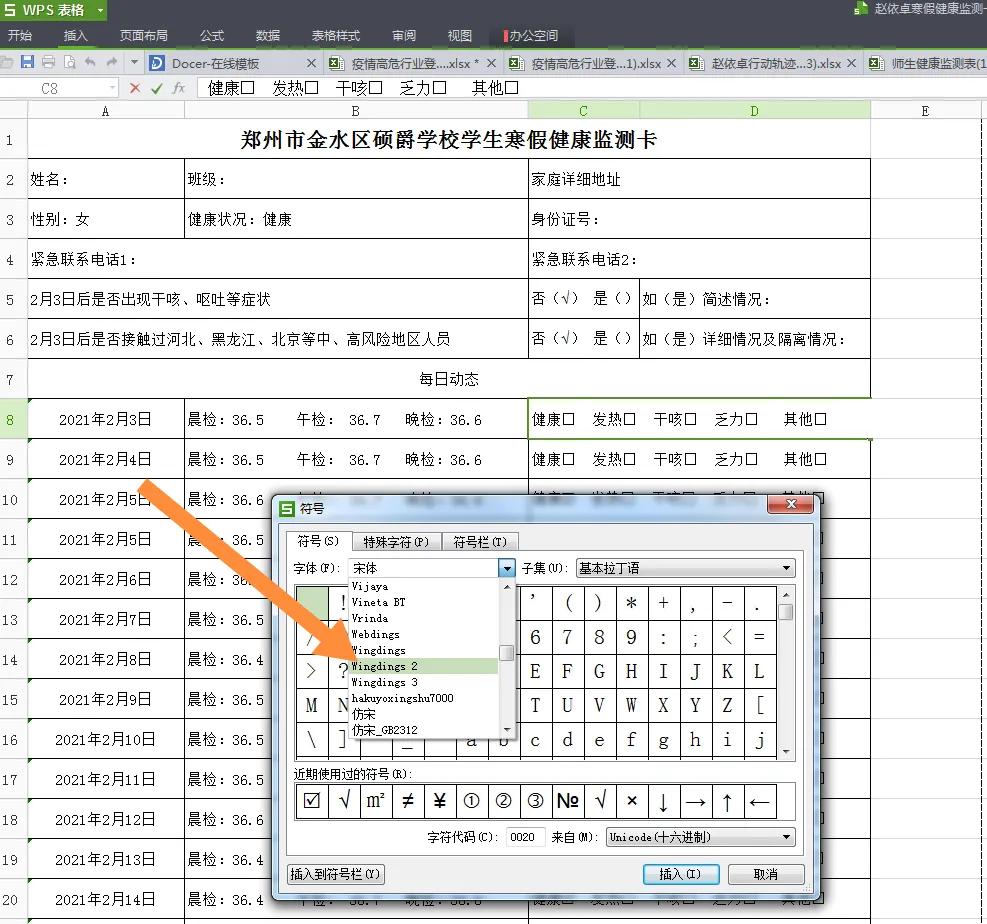Open the WPS 表格 application menu dropdown
The image size is (987, 924).
click(100, 10)
